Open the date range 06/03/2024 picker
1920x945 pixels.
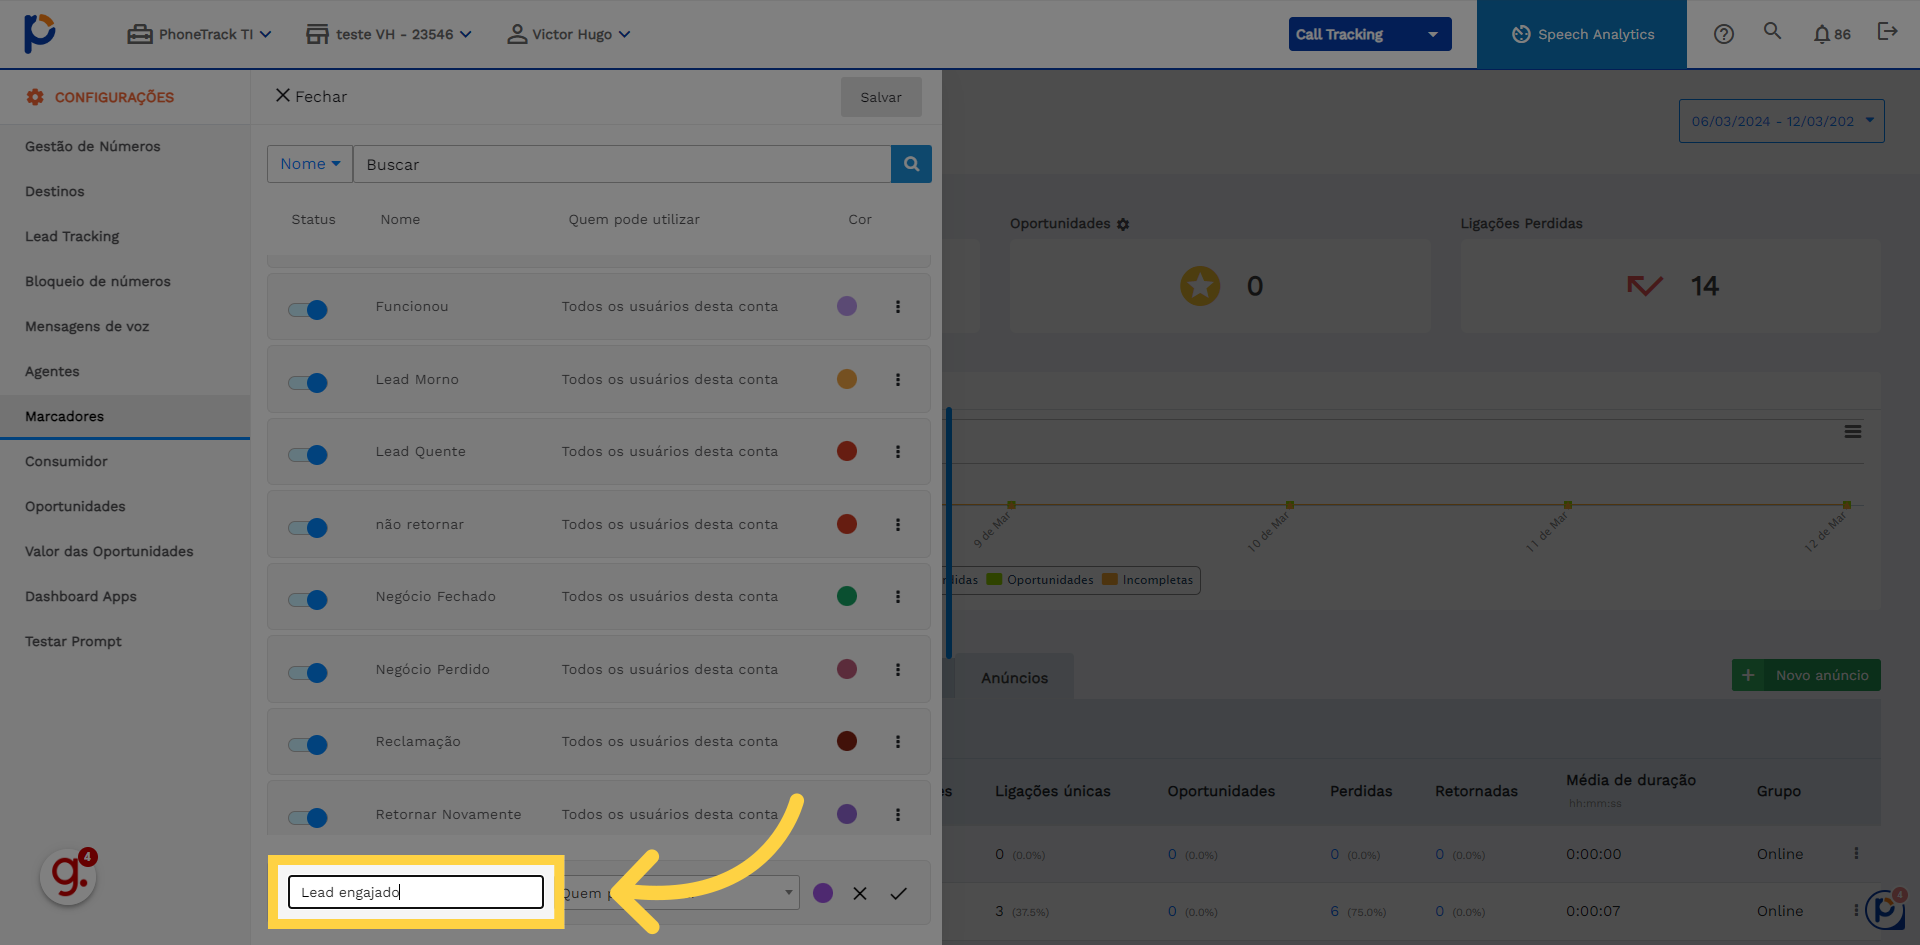pos(1781,121)
